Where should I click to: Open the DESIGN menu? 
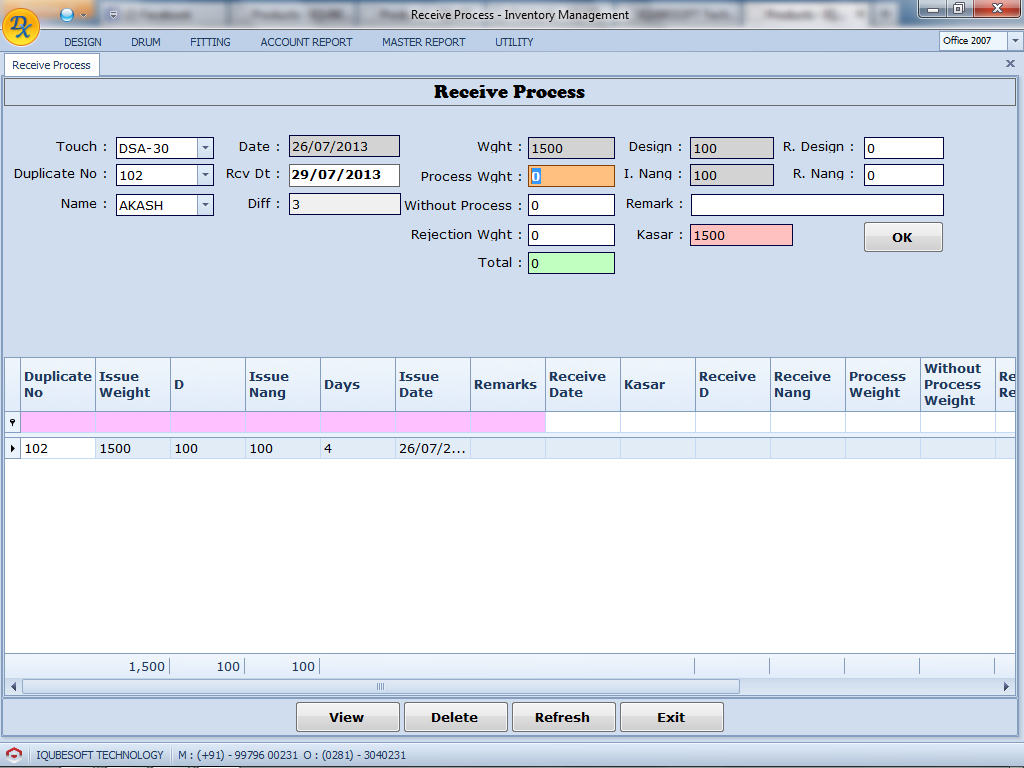[x=83, y=42]
